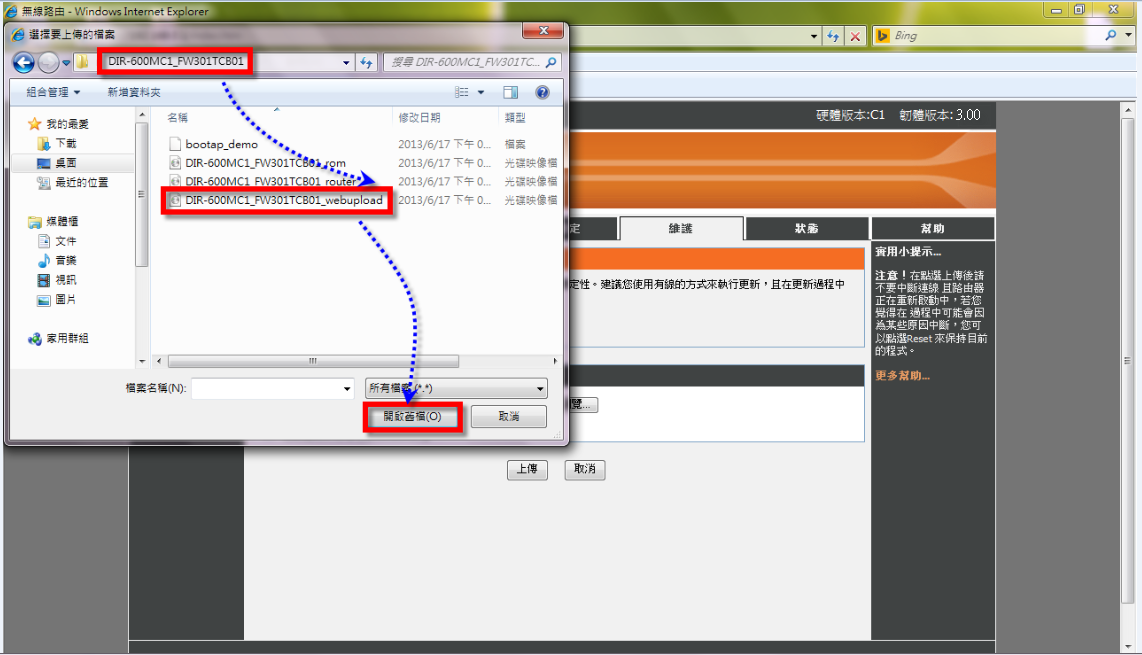Click the 更多幫助 link
The image size is (1142, 655).
pyautogui.click(x=902, y=376)
